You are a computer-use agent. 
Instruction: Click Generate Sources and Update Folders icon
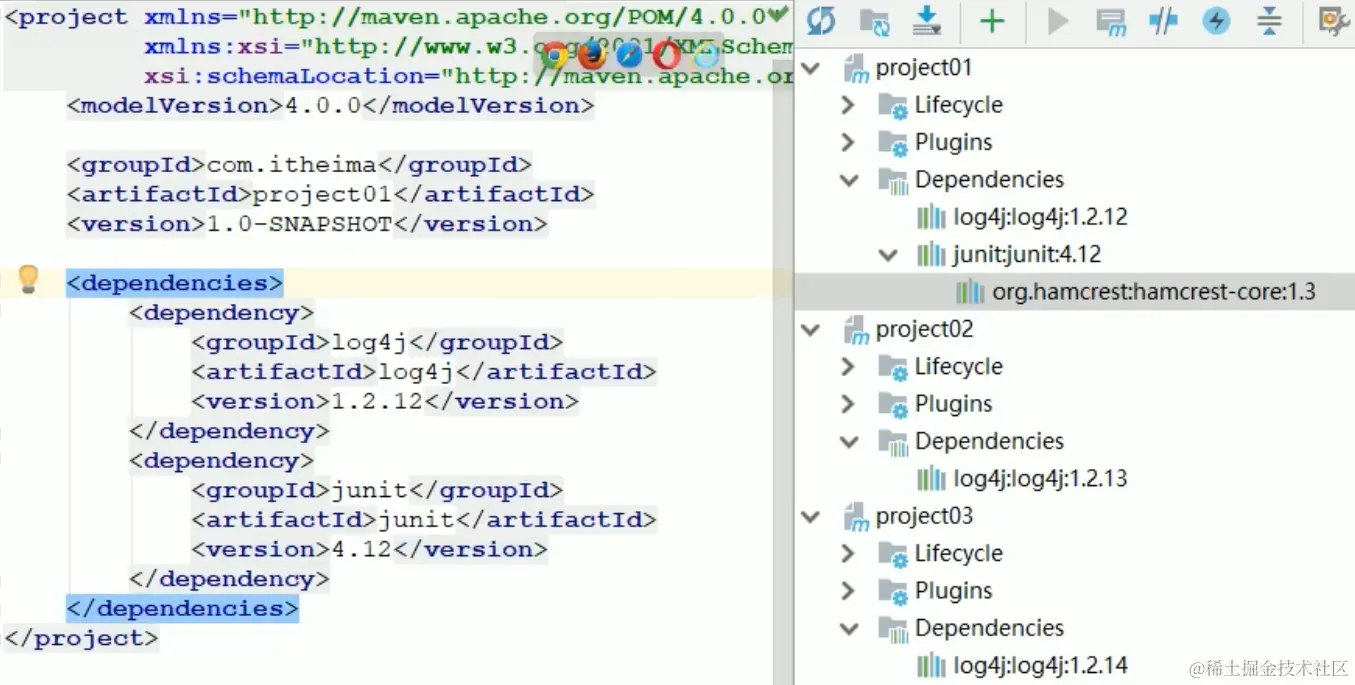coord(874,21)
